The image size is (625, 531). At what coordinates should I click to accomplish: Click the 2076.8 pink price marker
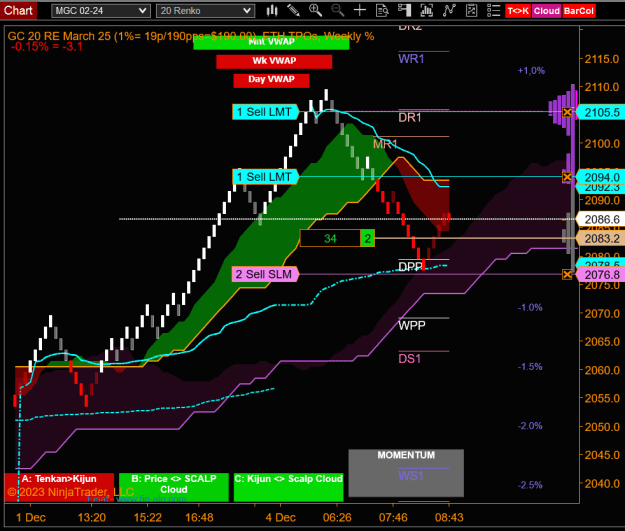(x=601, y=275)
